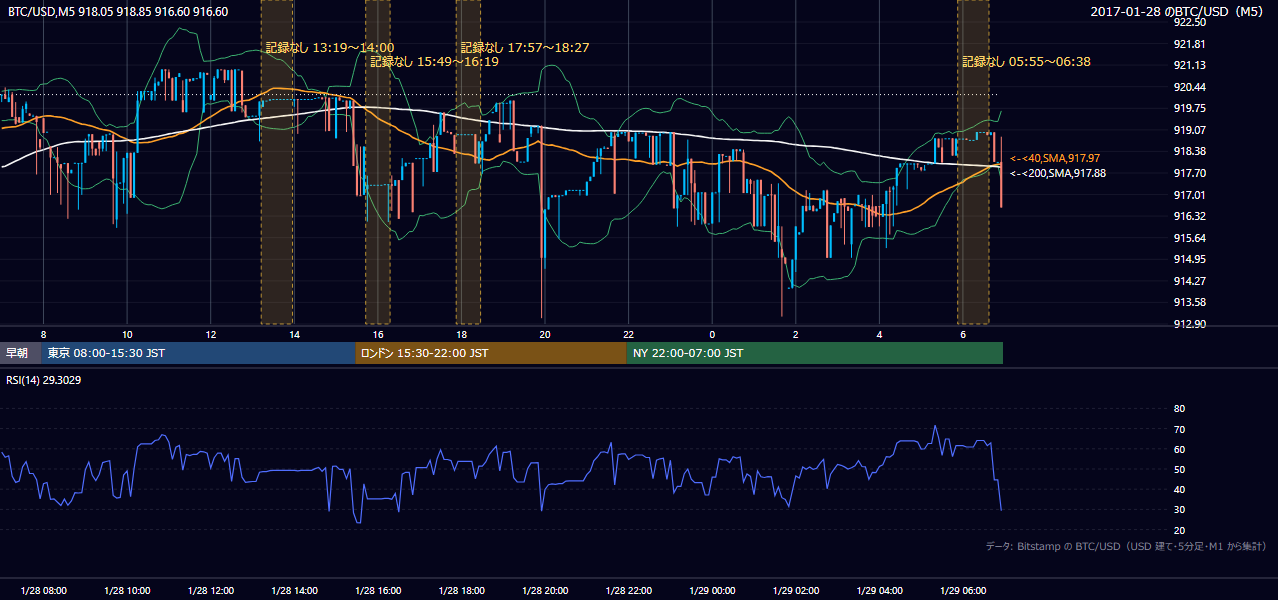Select the 記録なし 13:19～14:00 label

[x=329, y=48]
